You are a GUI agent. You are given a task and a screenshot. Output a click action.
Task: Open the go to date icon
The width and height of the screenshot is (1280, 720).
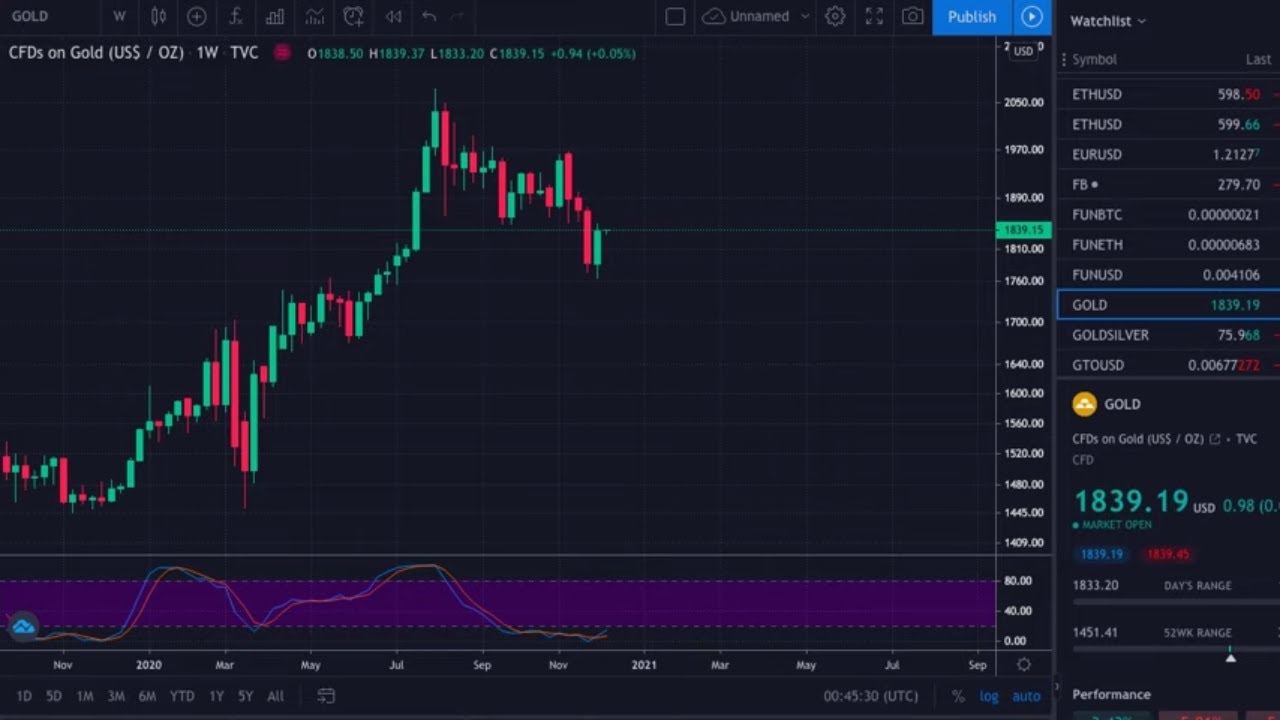point(326,695)
